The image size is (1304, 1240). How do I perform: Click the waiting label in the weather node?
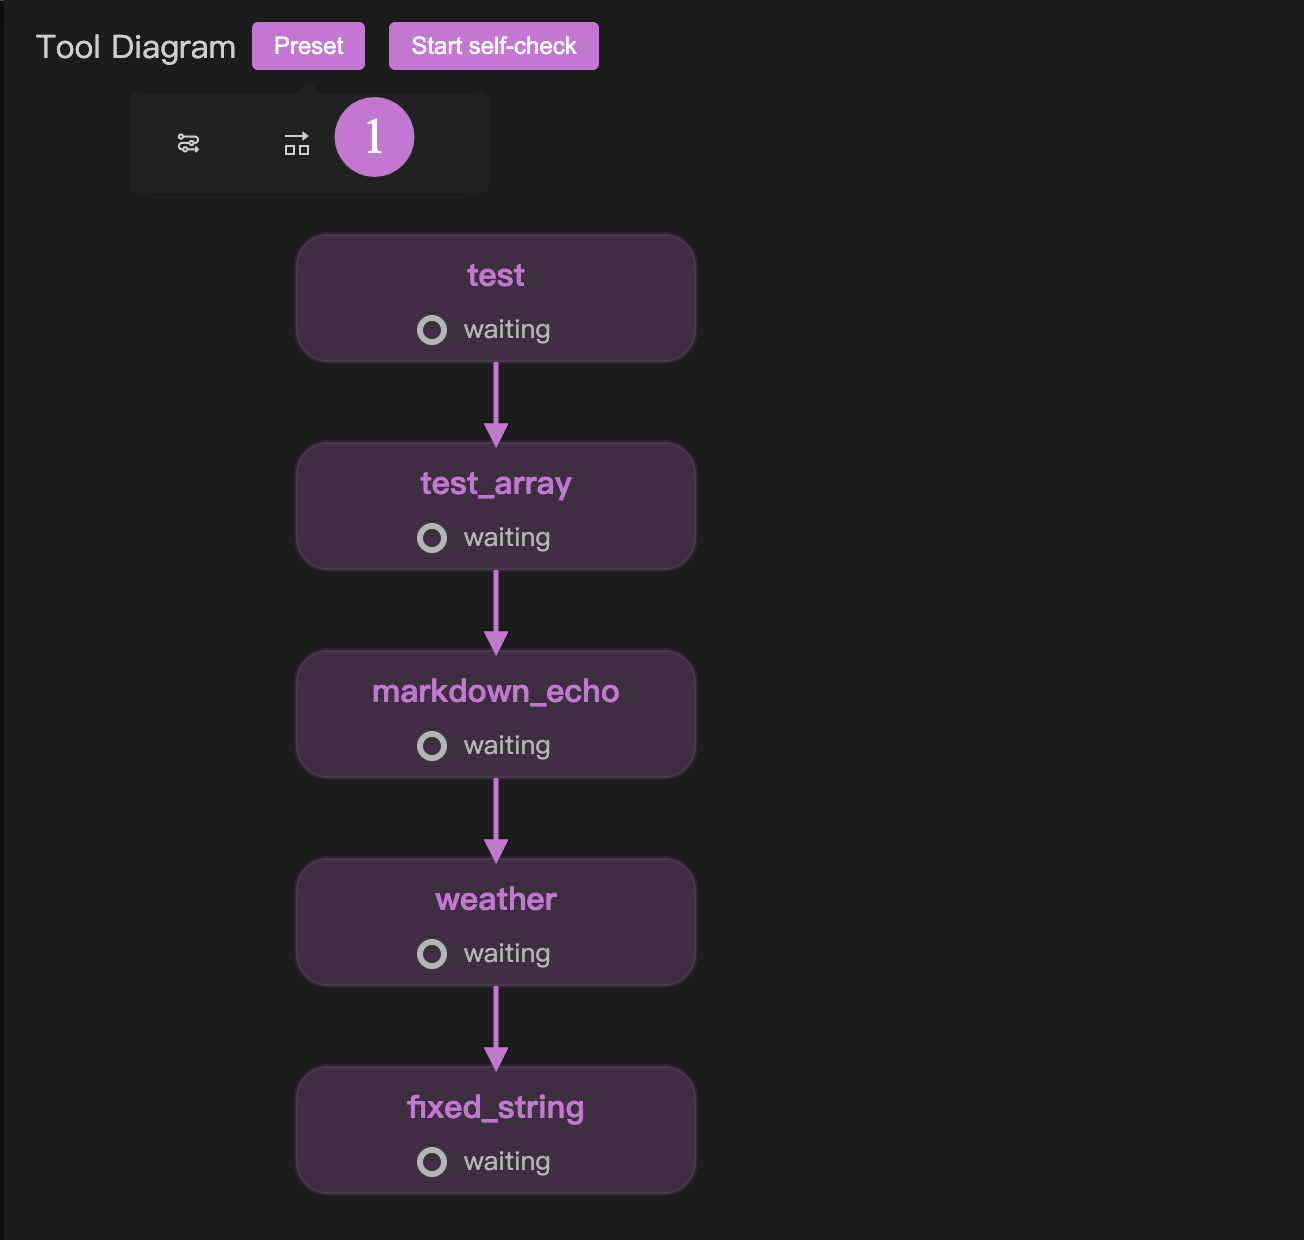coord(507,954)
